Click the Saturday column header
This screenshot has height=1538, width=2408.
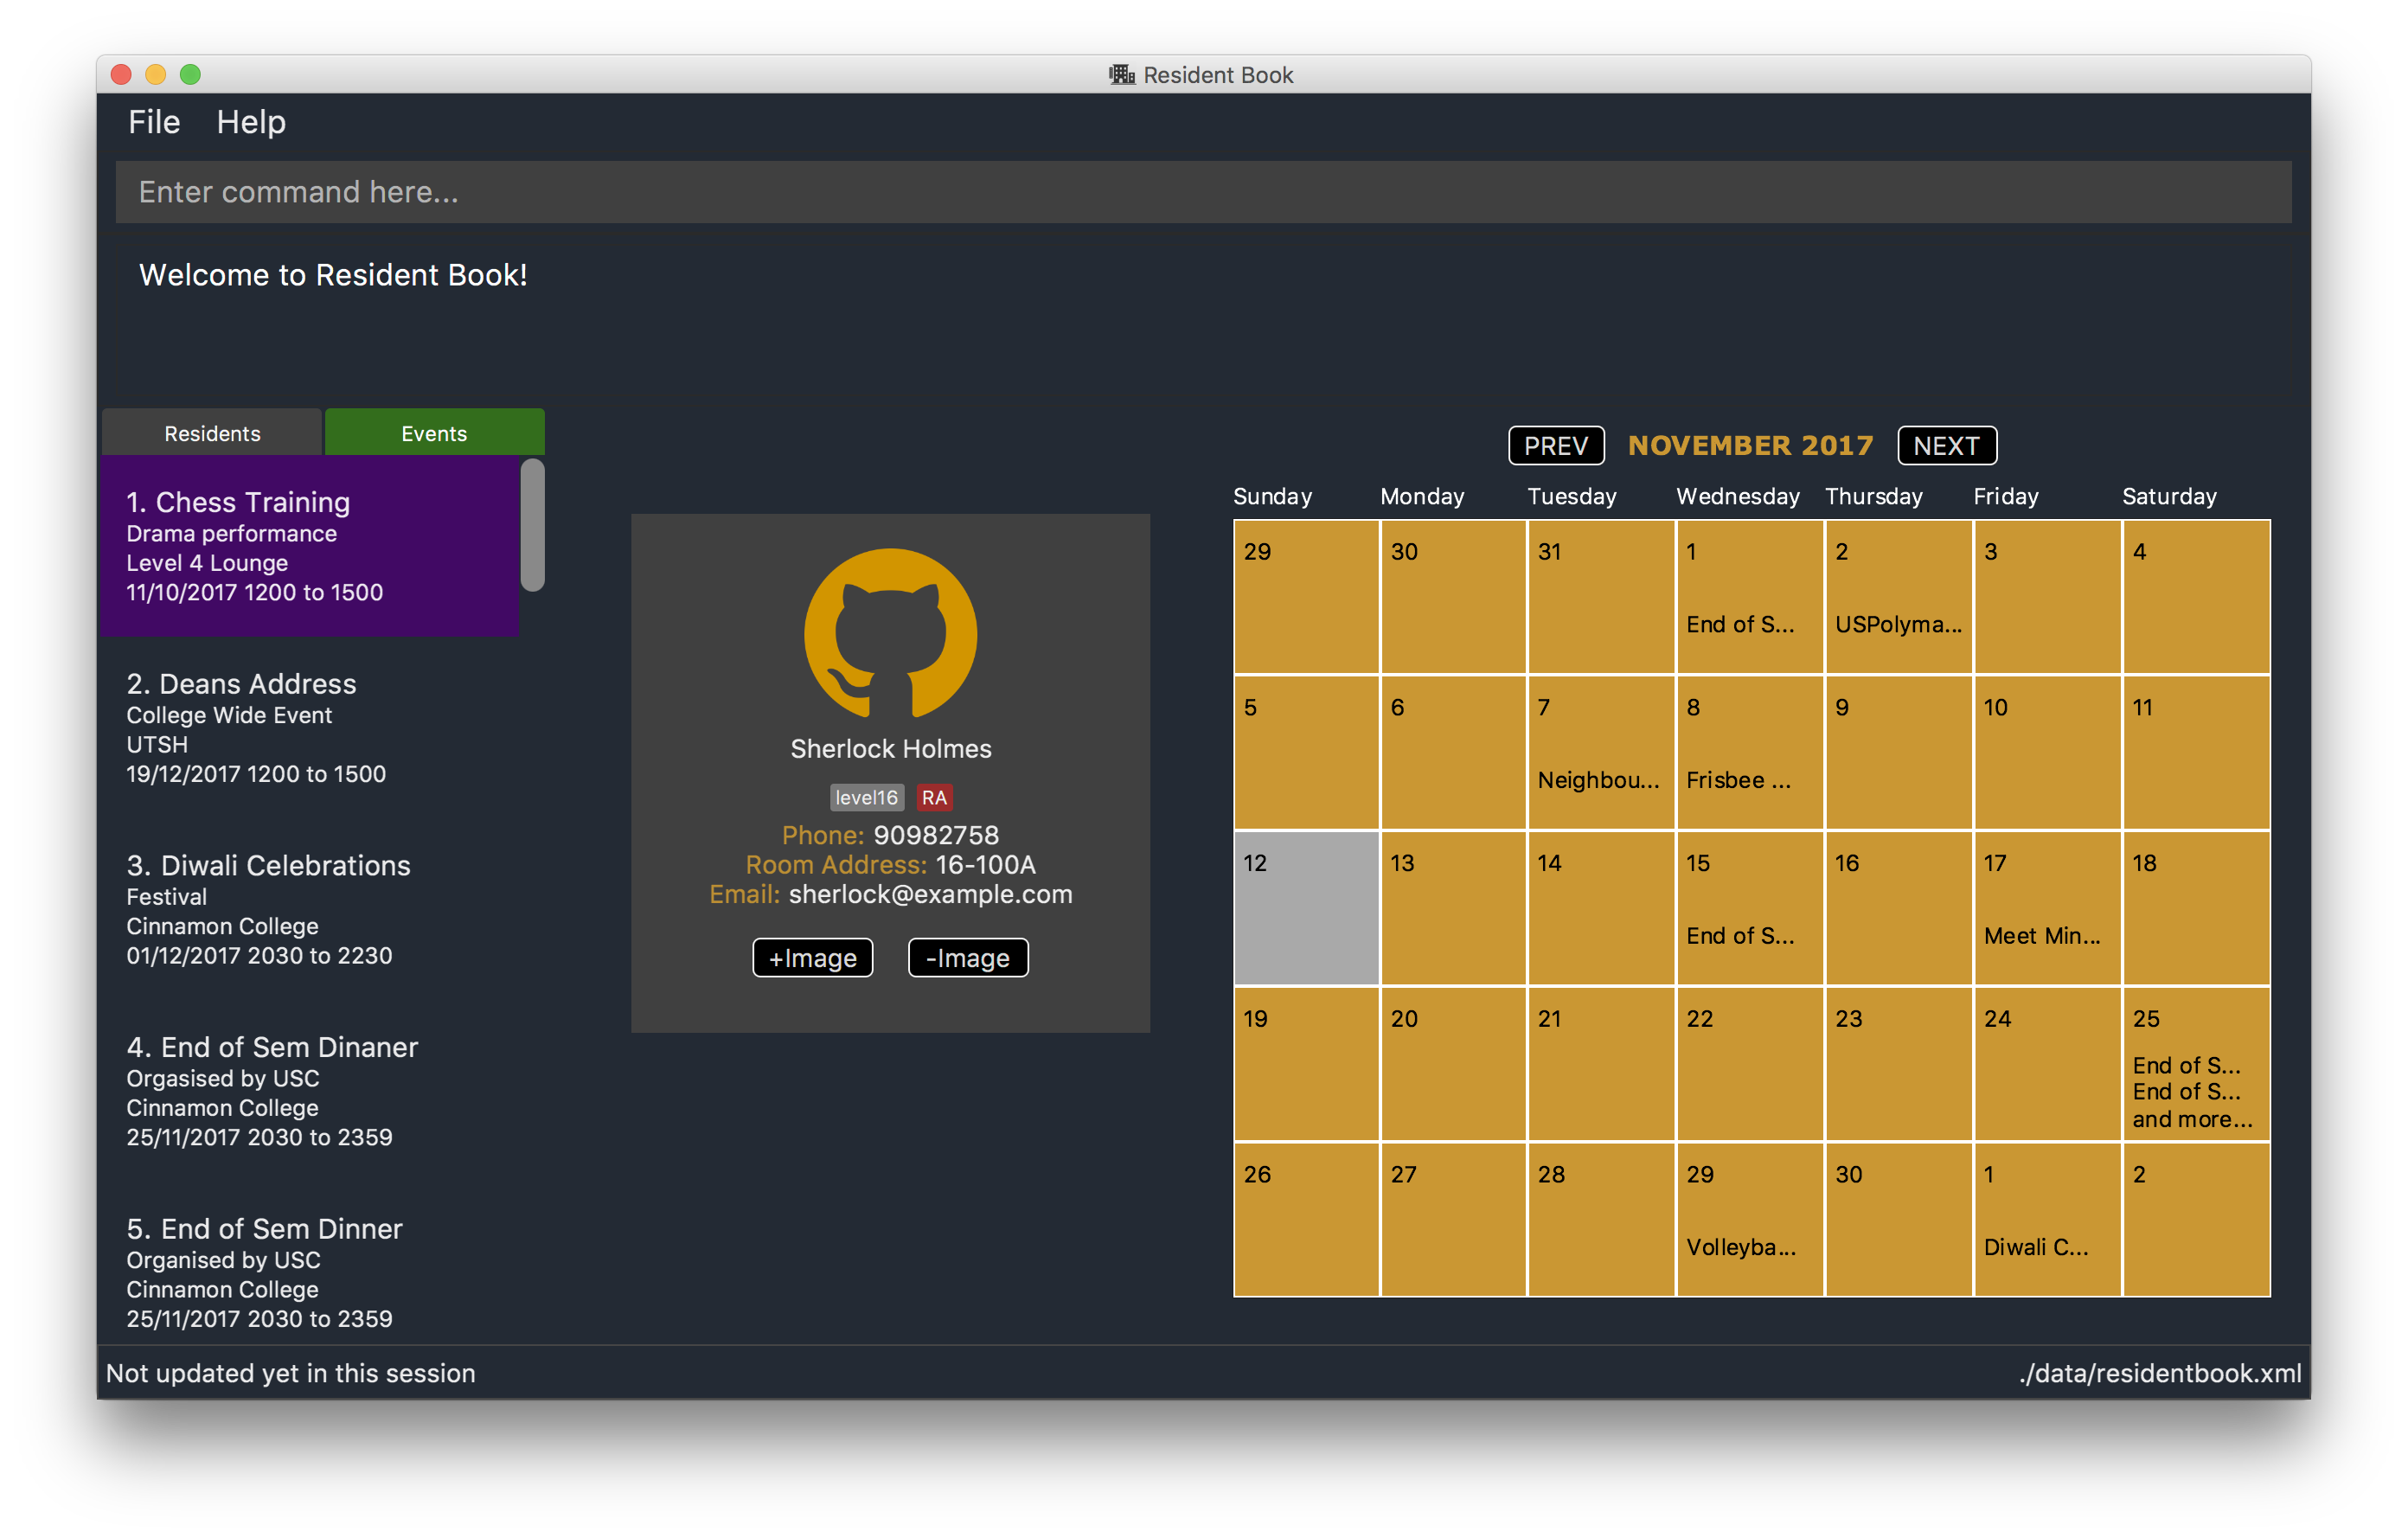(2169, 496)
